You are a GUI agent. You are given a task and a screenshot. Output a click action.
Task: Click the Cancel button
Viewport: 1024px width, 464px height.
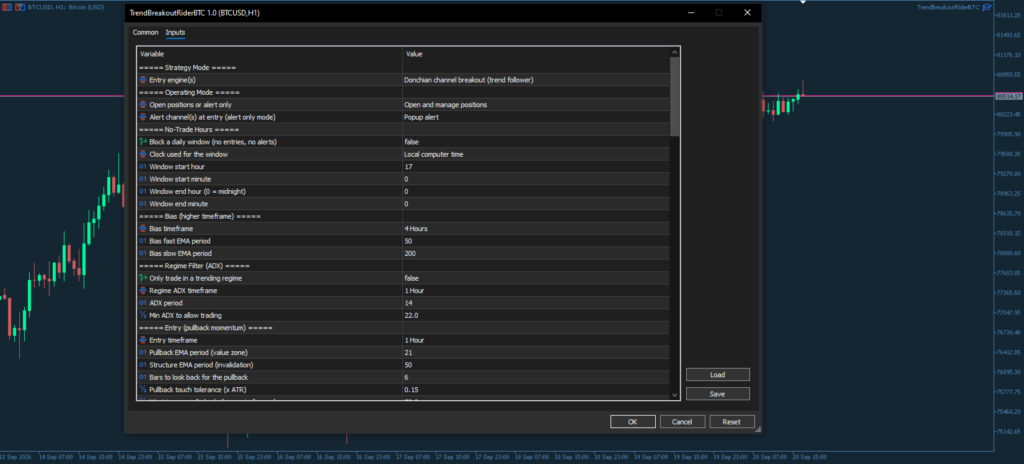(682, 422)
